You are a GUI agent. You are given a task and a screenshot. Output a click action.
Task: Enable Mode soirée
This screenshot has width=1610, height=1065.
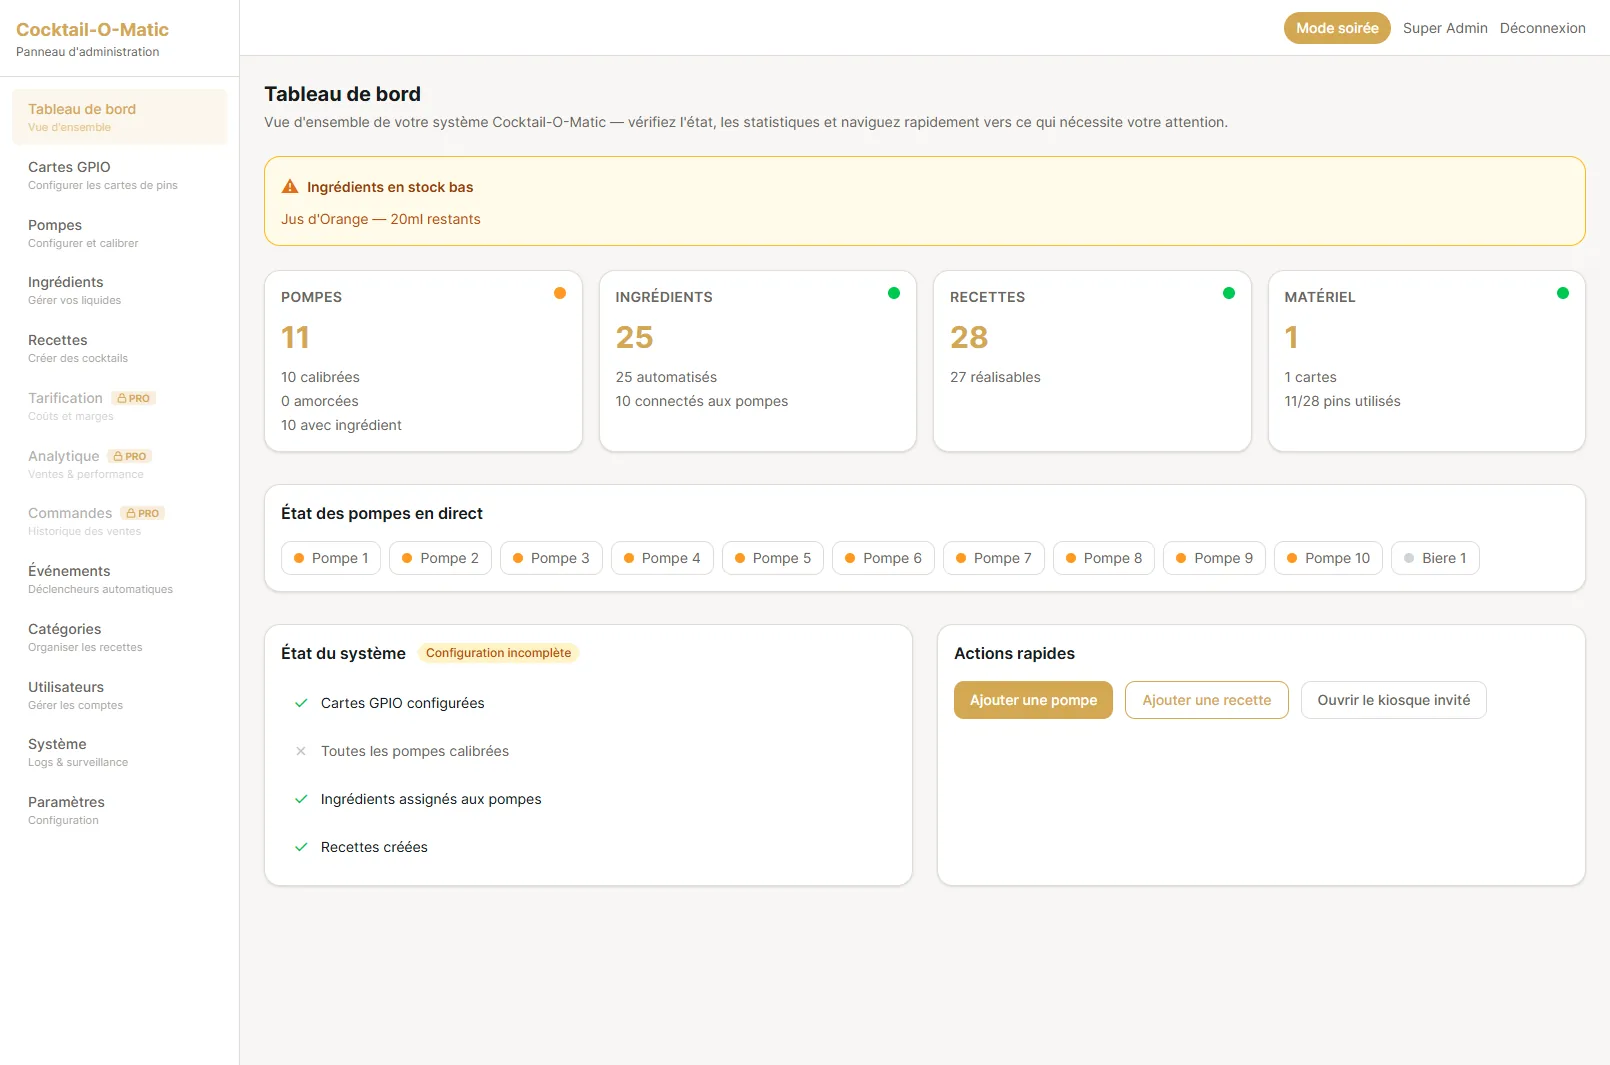[x=1337, y=28]
